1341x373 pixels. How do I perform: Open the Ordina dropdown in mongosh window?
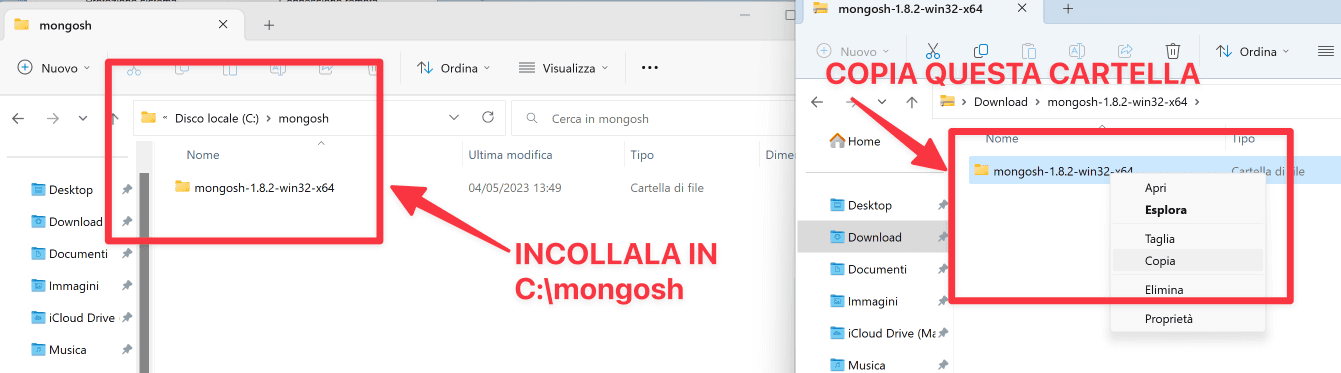click(x=453, y=68)
